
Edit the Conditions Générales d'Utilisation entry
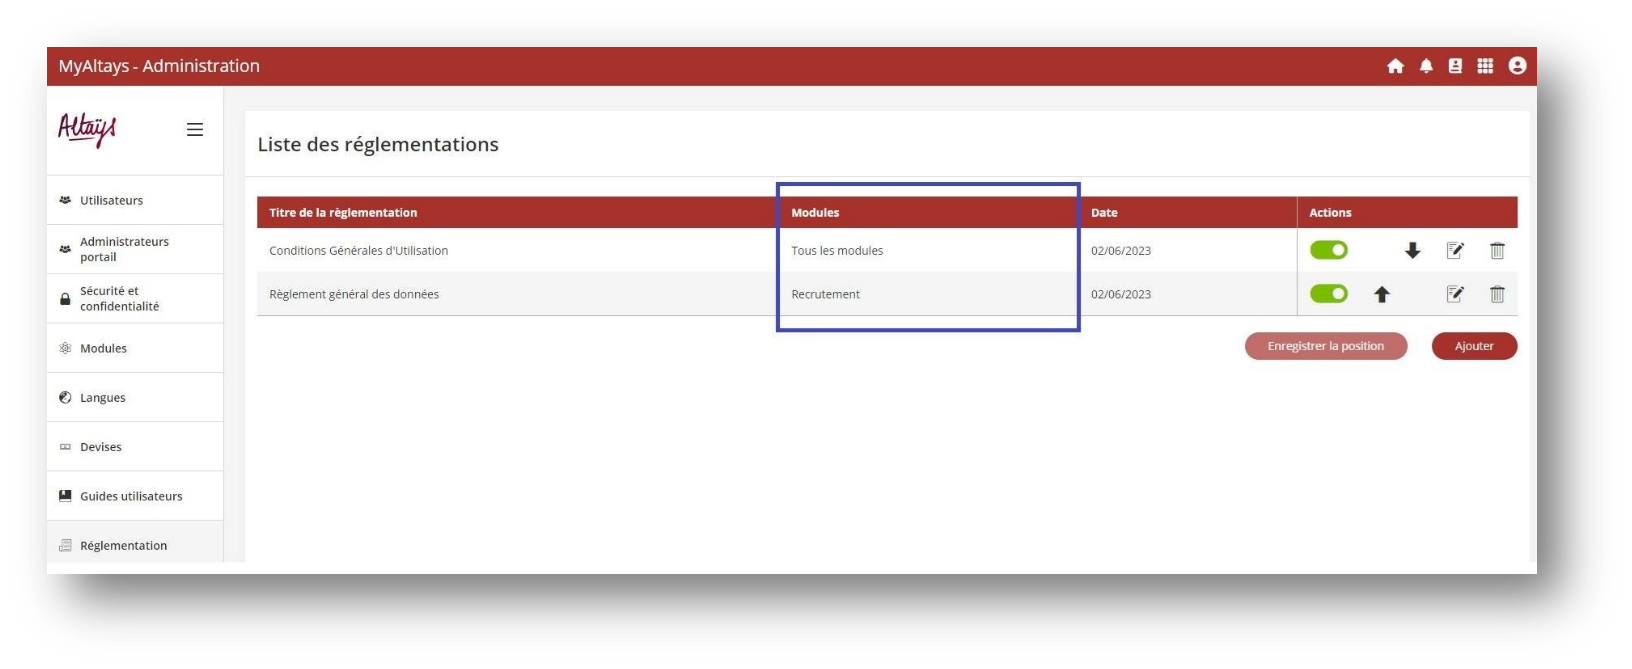point(1455,251)
